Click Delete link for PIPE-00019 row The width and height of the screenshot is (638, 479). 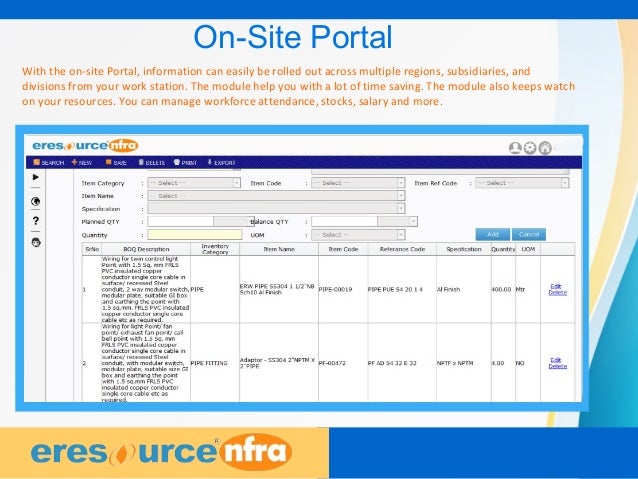[x=557, y=293]
